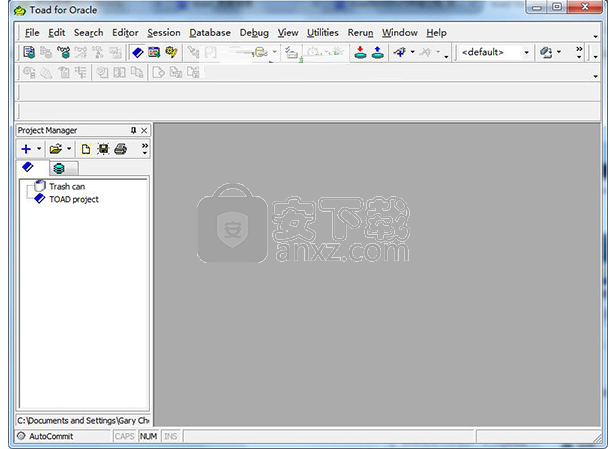
Task: Open the Schema Browser icon with glasses
Action: 63,52
